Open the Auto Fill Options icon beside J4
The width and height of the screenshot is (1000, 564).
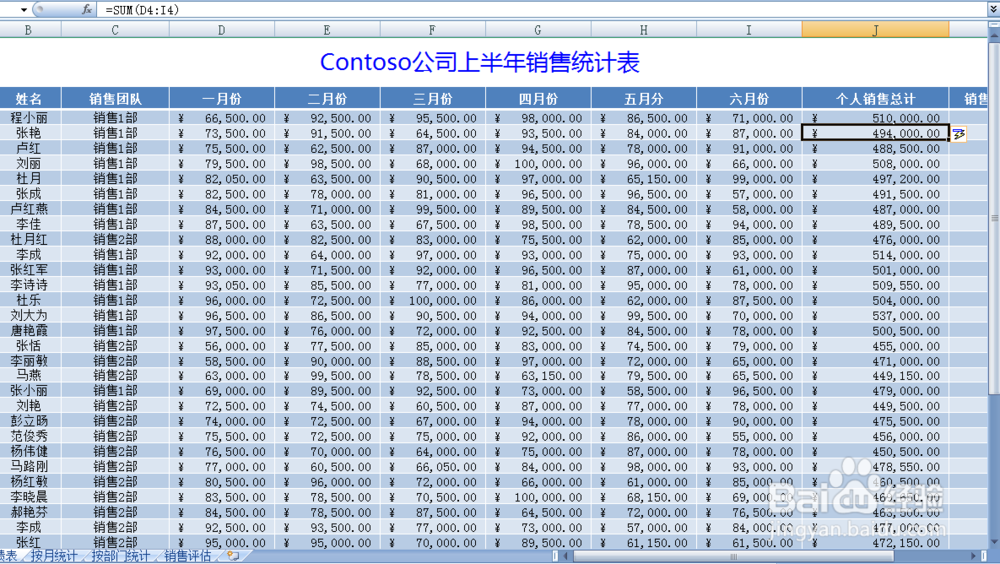(x=959, y=134)
